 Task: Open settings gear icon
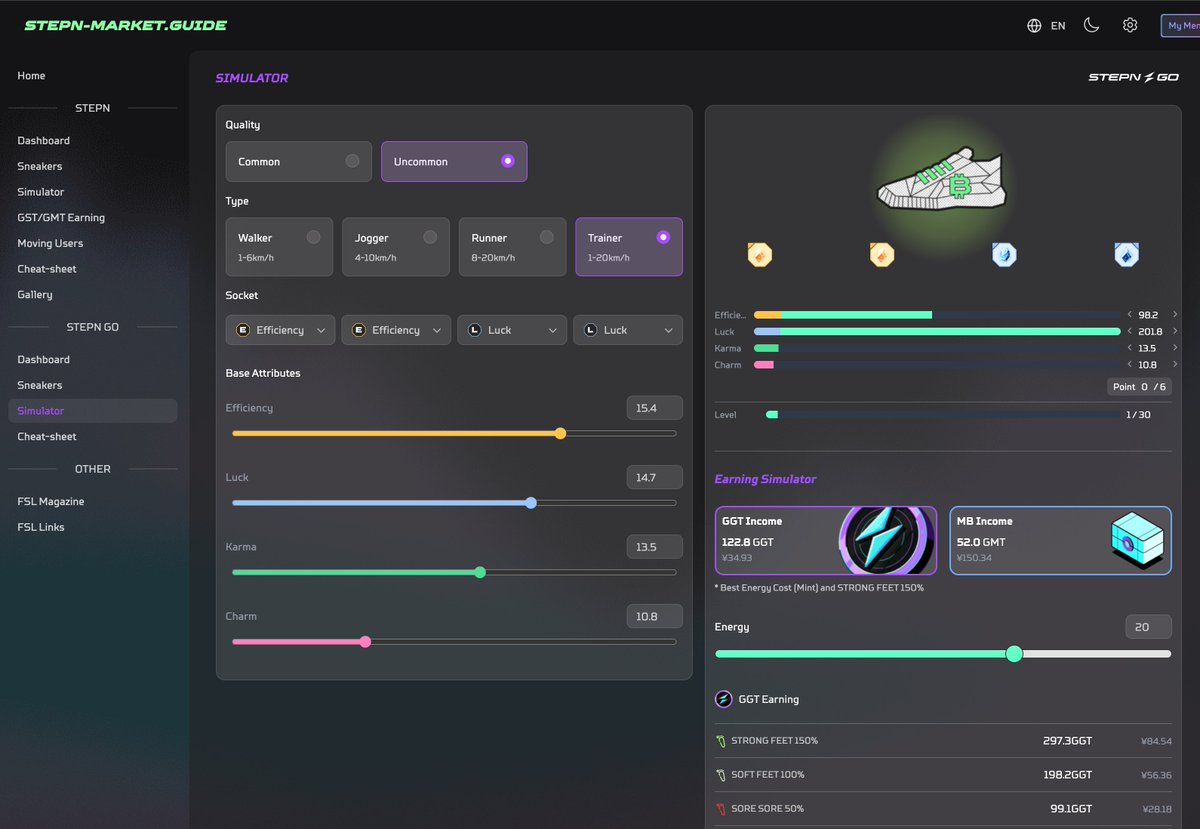[1130, 25]
